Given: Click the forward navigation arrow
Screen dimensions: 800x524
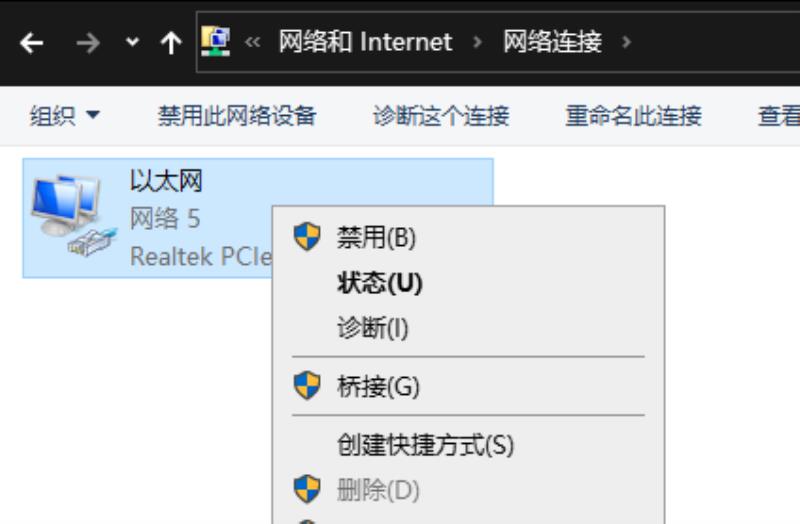Looking at the screenshot, I should [88, 43].
